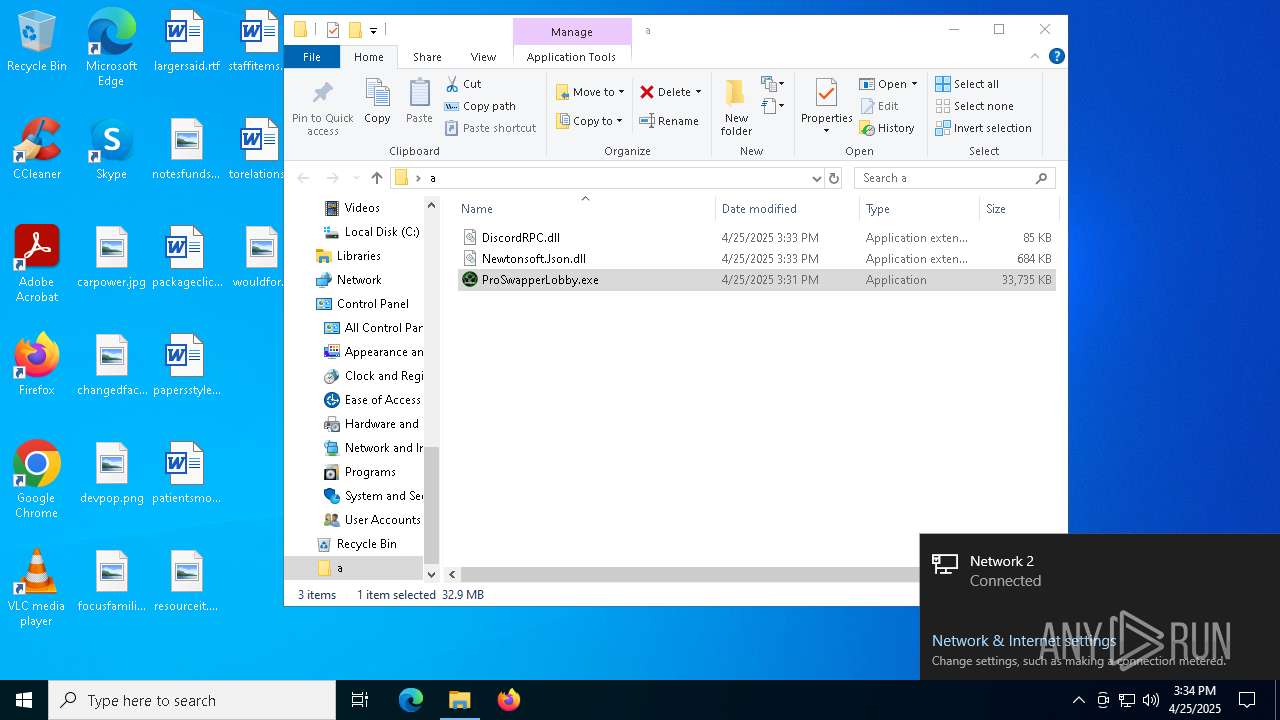Click History in Open group
The width and height of the screenshot is (1280, 720).
[x=887, y=128]
